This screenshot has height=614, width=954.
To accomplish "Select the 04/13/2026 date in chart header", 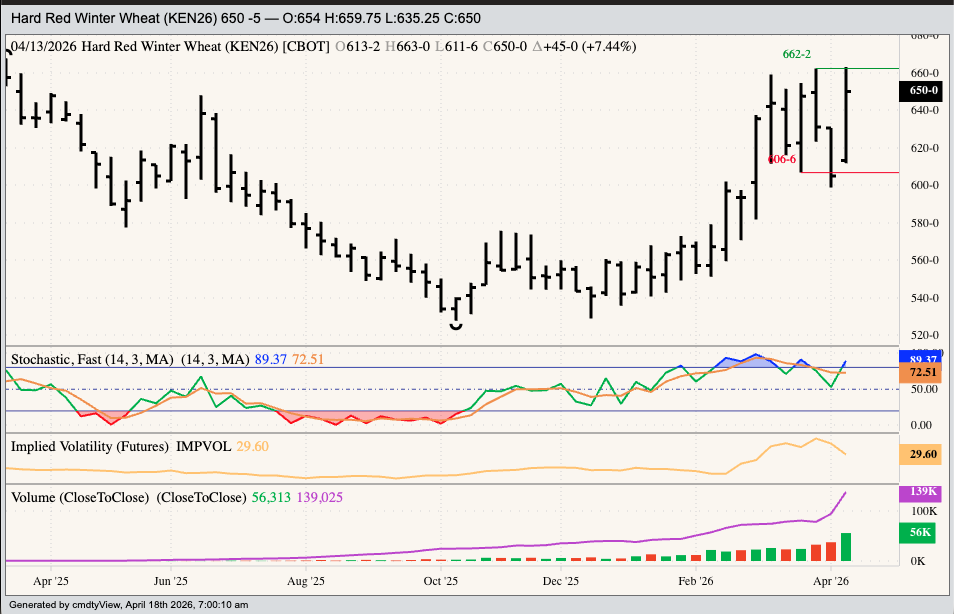I will 44,46.
